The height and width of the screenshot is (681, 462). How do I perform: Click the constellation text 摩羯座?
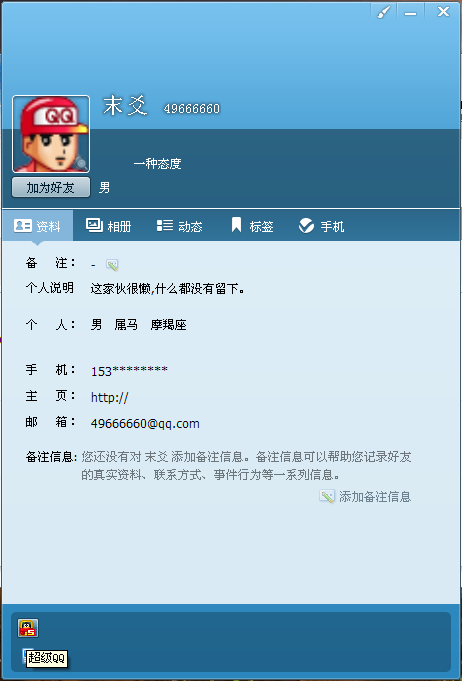pos(168,325)
